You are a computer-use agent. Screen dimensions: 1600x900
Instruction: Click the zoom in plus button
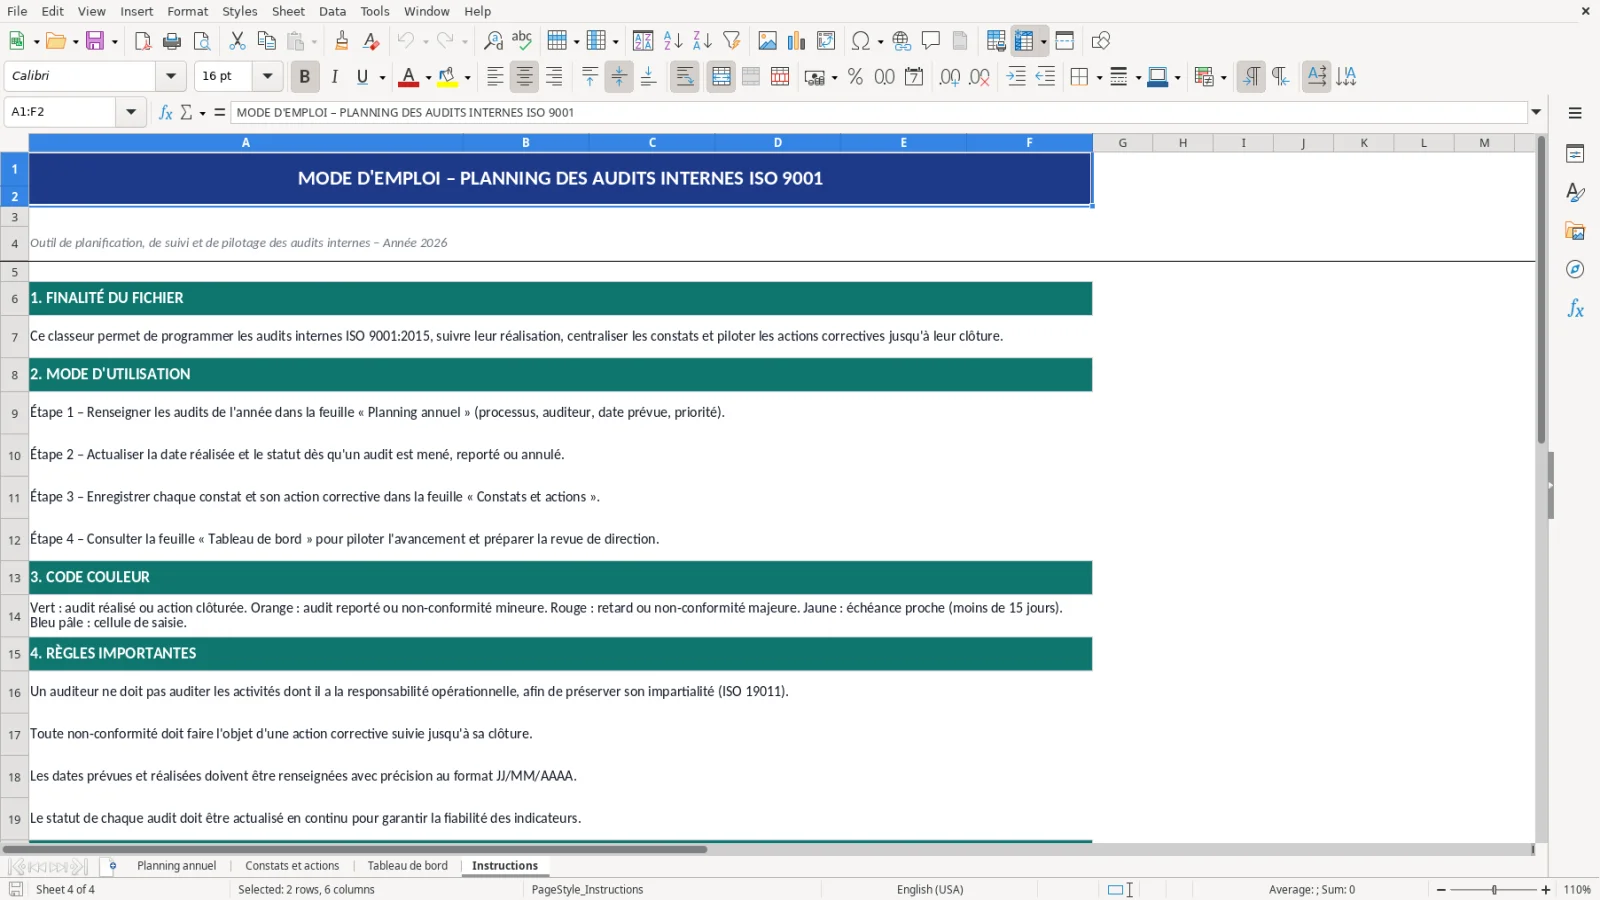1546,890
